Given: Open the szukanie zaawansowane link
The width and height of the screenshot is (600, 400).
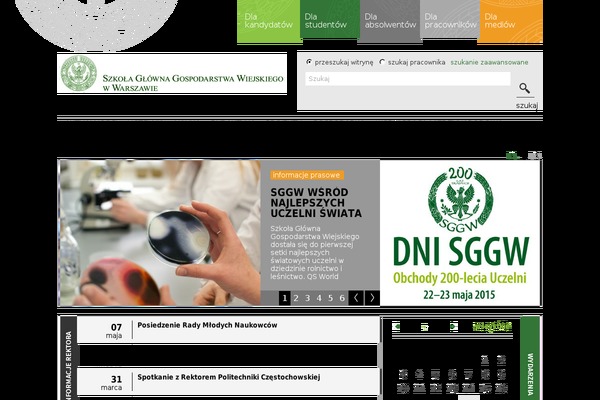Looking at the screenshot, I should pos(489,62).
